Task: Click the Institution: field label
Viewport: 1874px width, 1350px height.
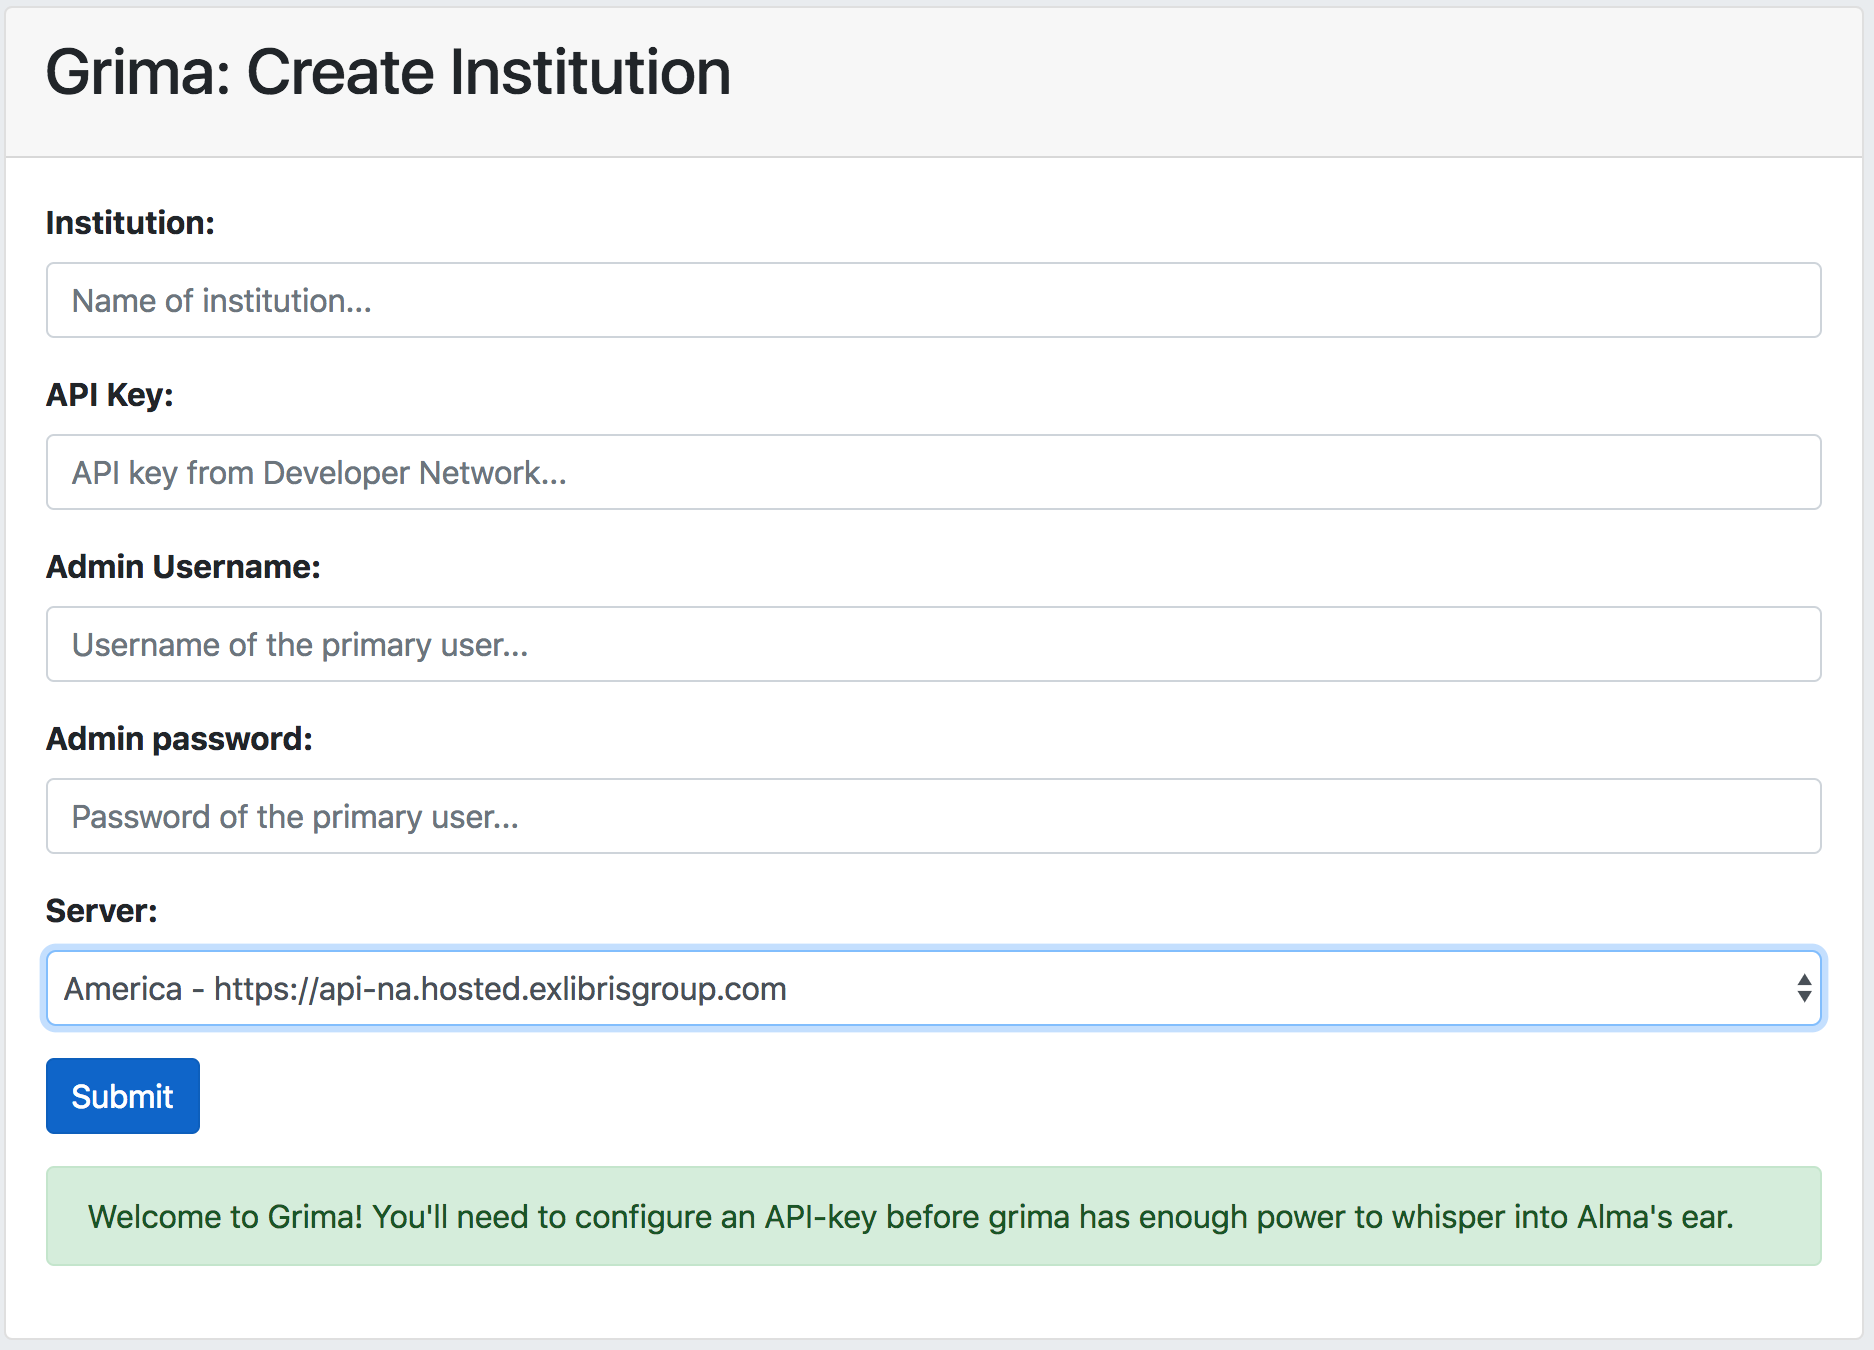Action: 131,222
